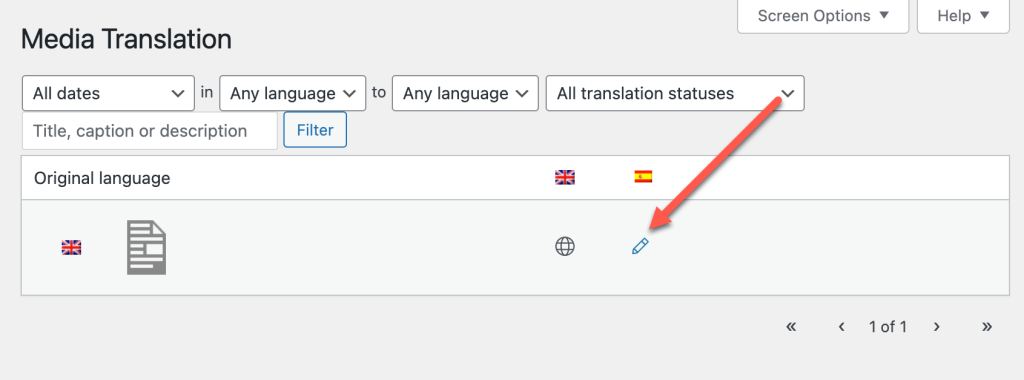Click the 1 of 1 page indicator
1024x380 pixels.
888,326
